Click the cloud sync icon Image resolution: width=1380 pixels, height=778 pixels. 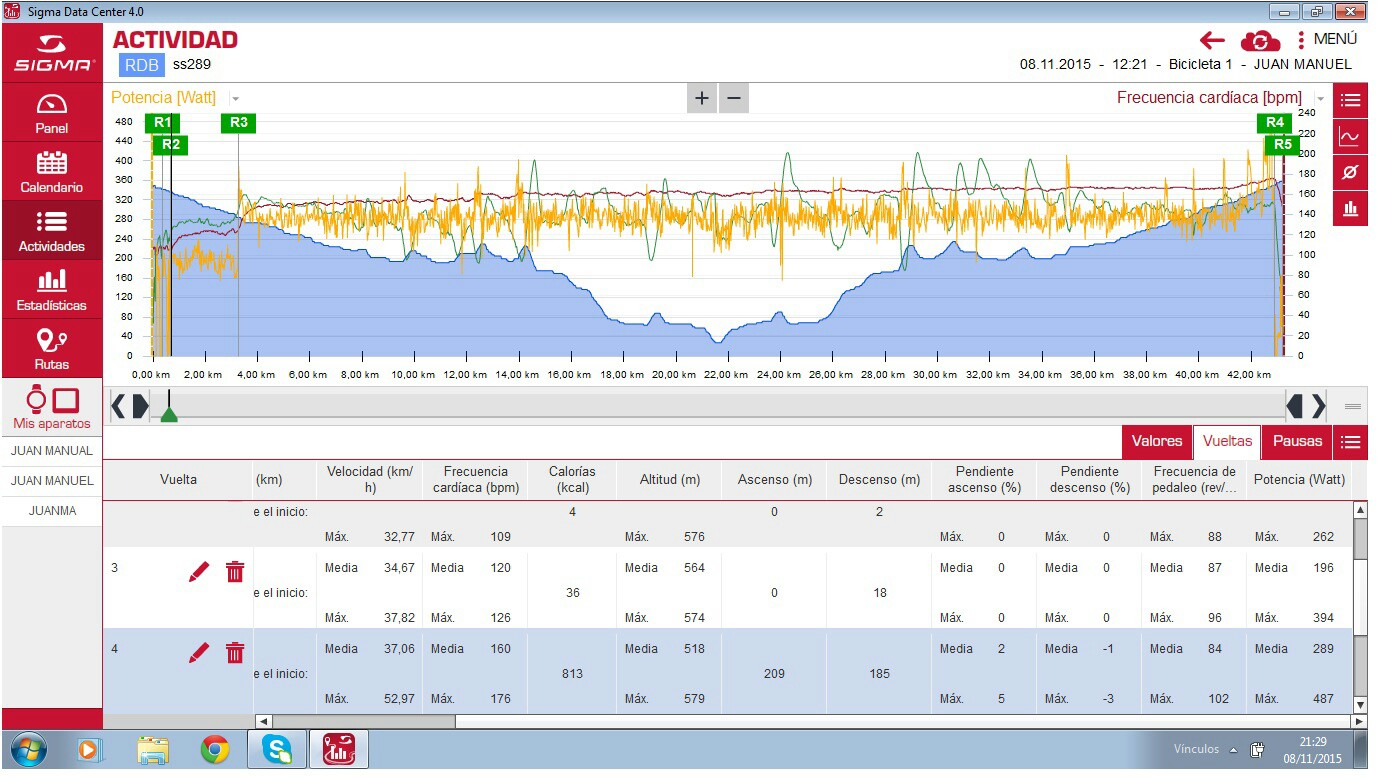[x=1260, y=40]
